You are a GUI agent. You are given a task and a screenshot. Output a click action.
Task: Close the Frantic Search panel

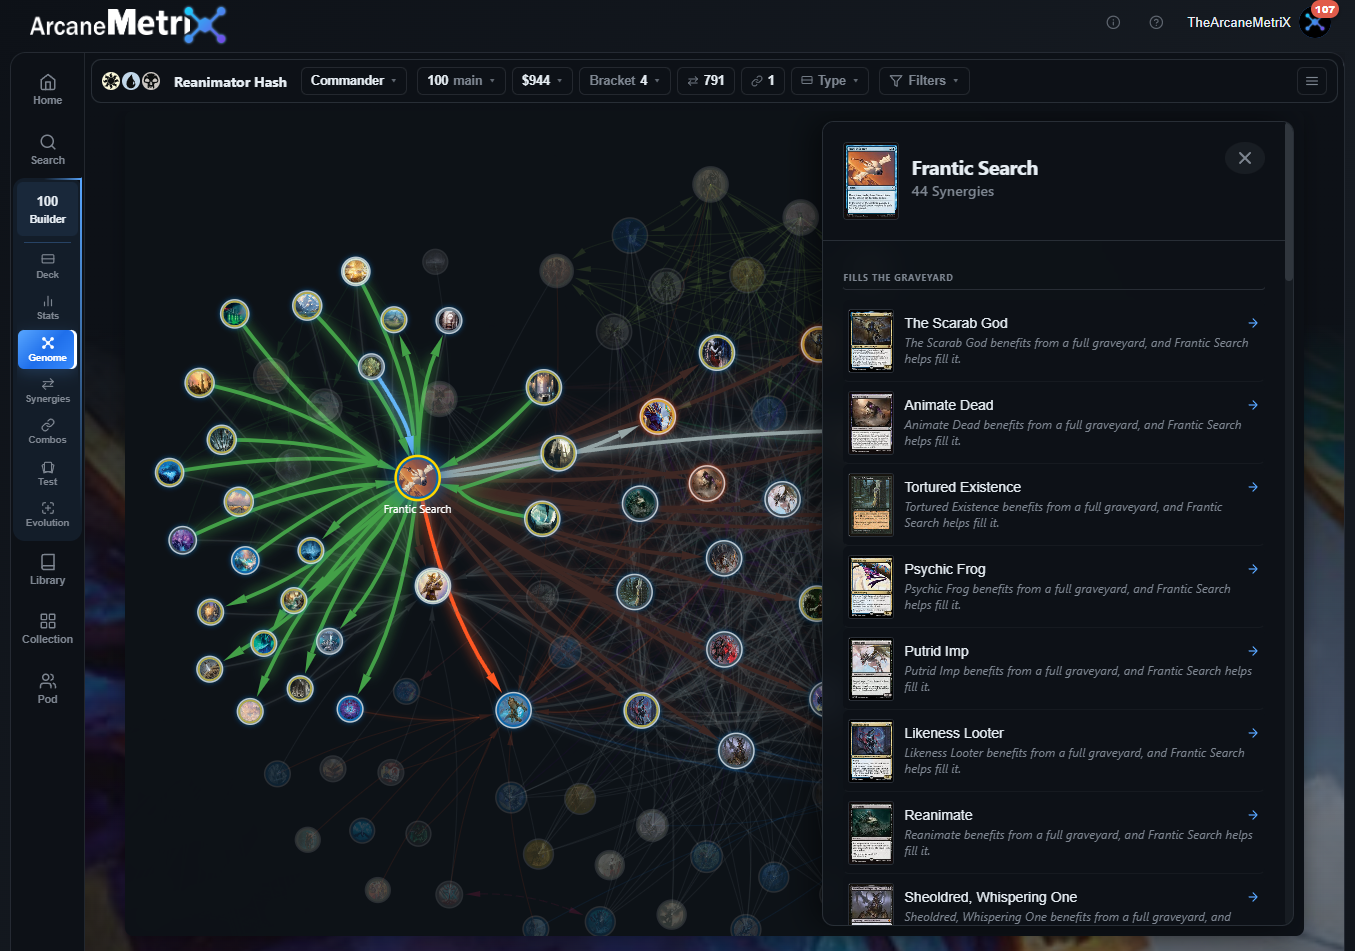(x=1244, y=158)
